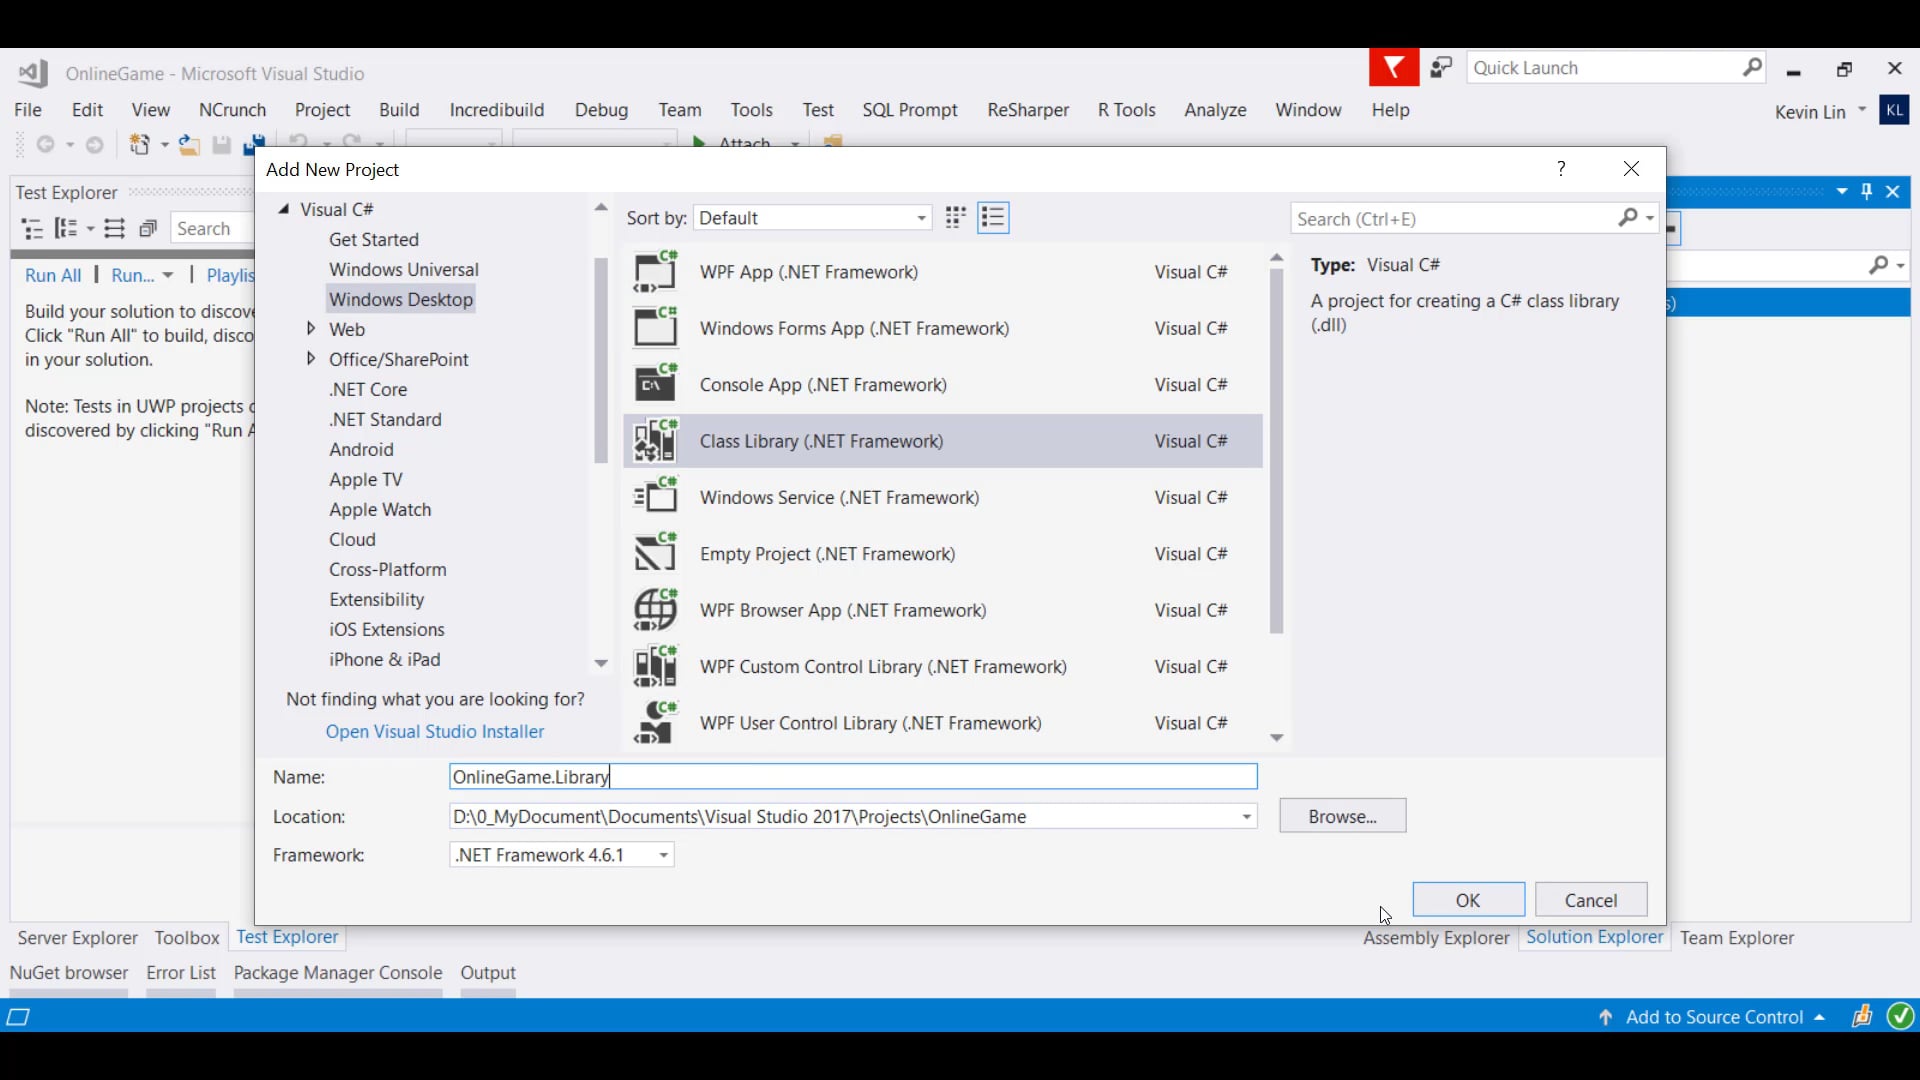Click the Console App template icon
Viewport: 1920px width, 1080px height.
[x=655, y=385]
